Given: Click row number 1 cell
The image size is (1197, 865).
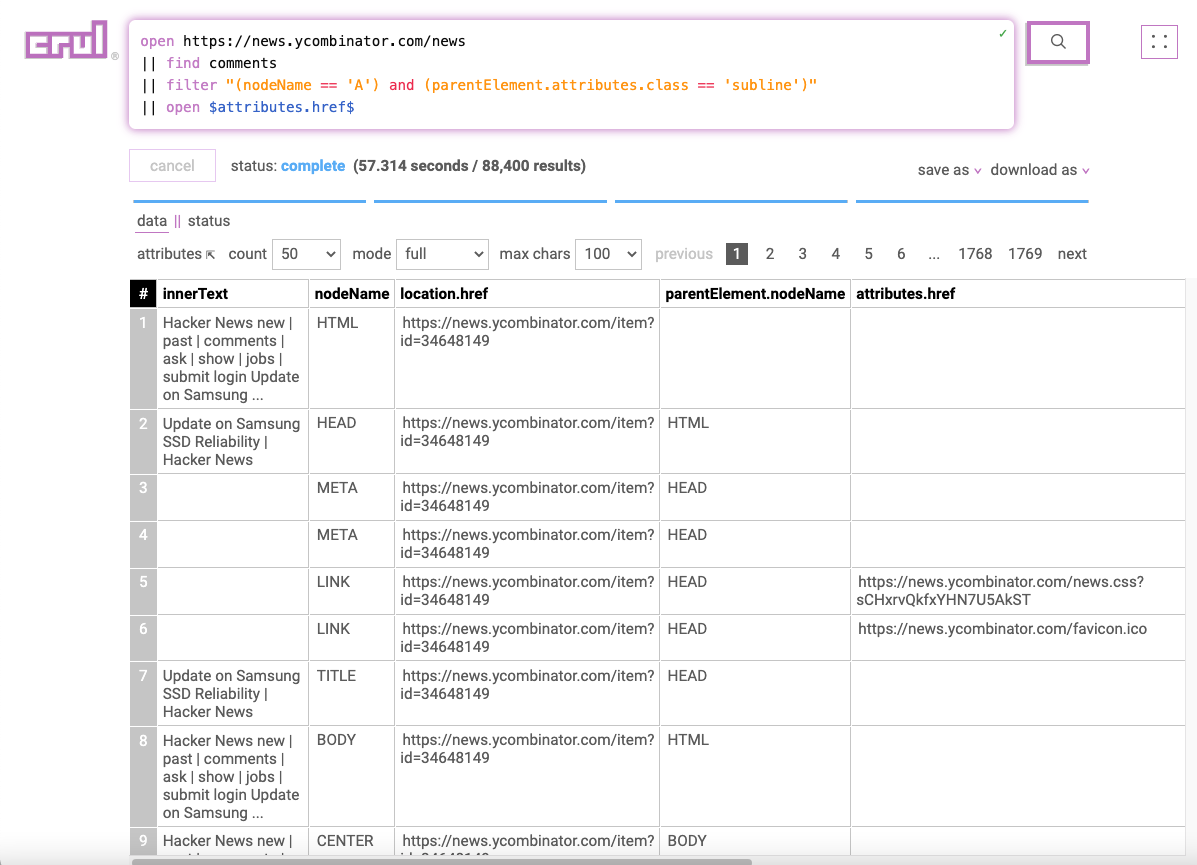Looking at the screenshot, I should coord(143,358).
